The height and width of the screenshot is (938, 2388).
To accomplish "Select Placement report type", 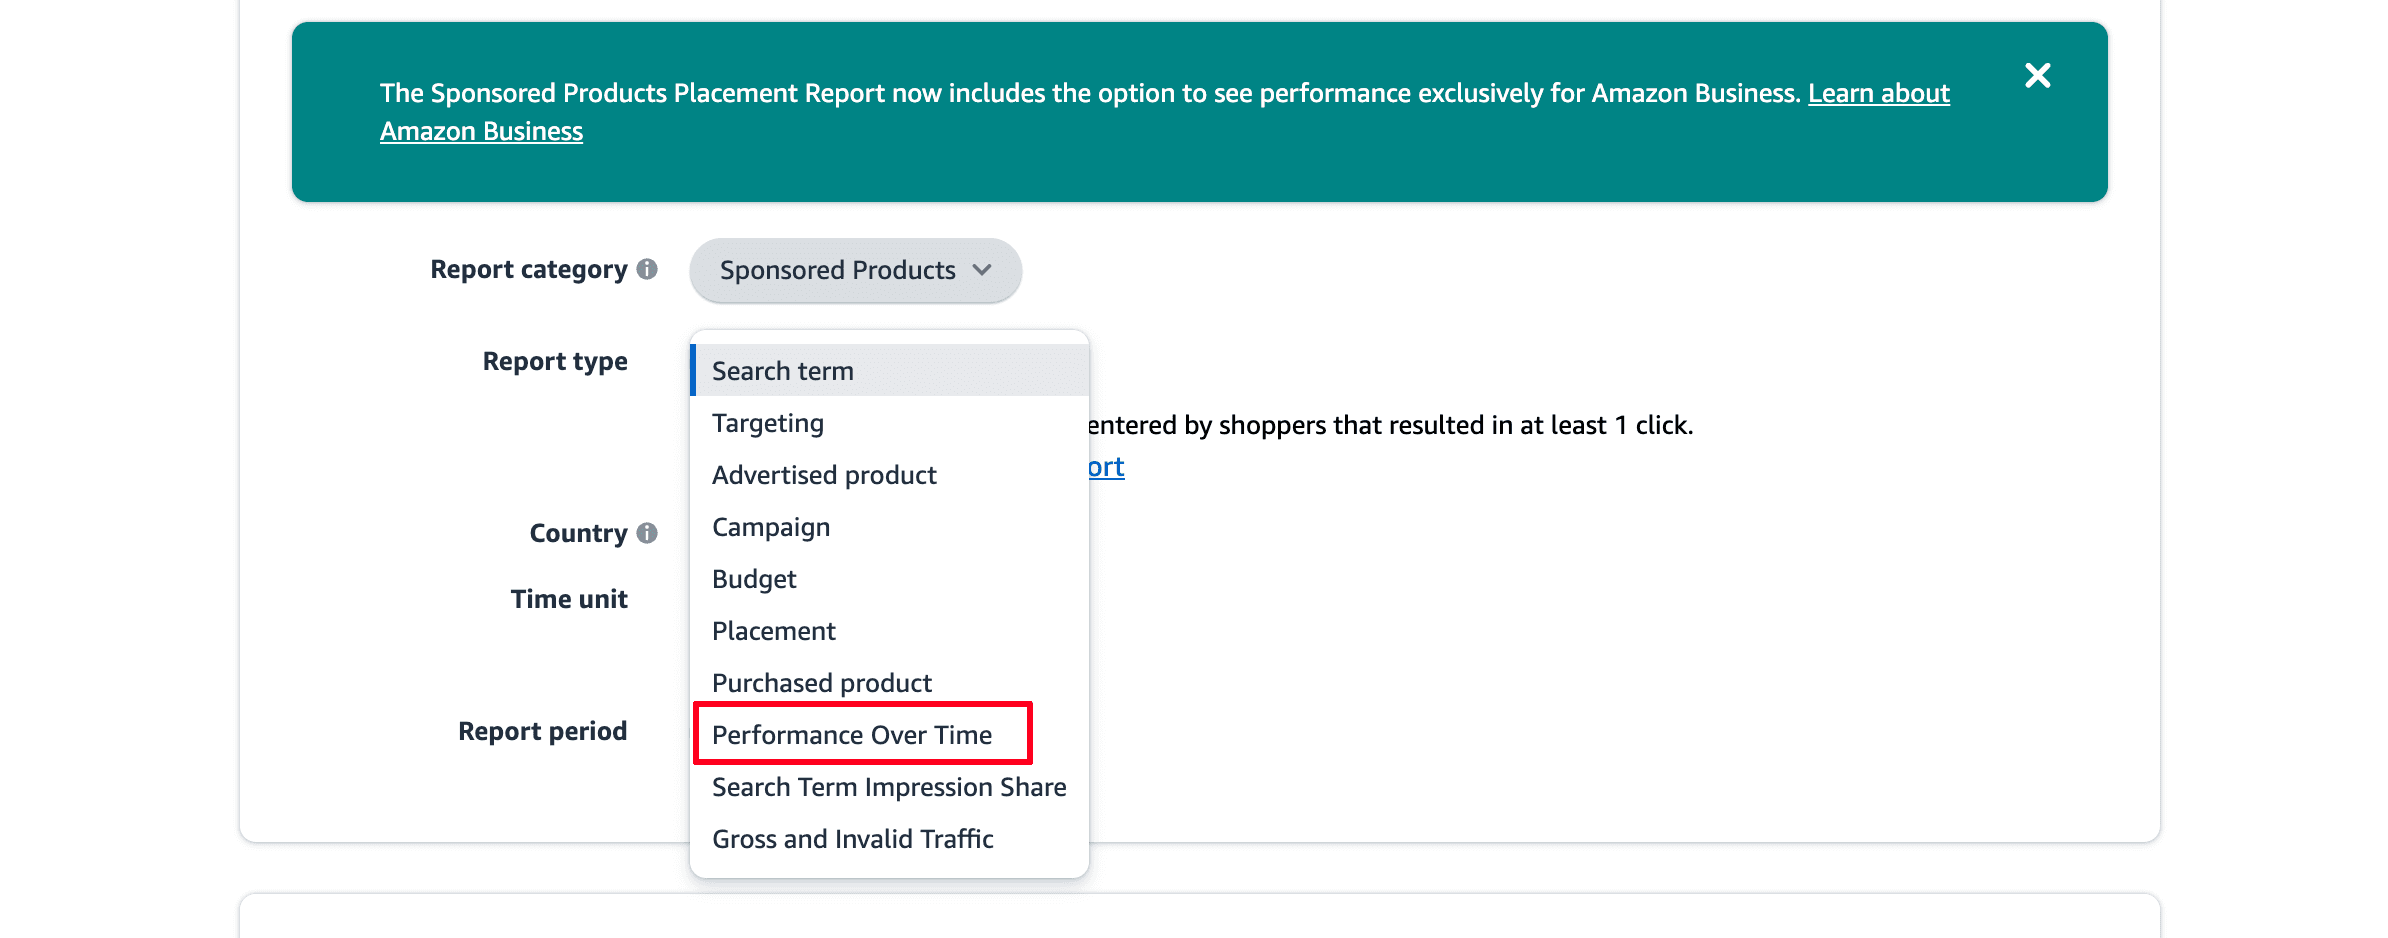I will 773,630.
